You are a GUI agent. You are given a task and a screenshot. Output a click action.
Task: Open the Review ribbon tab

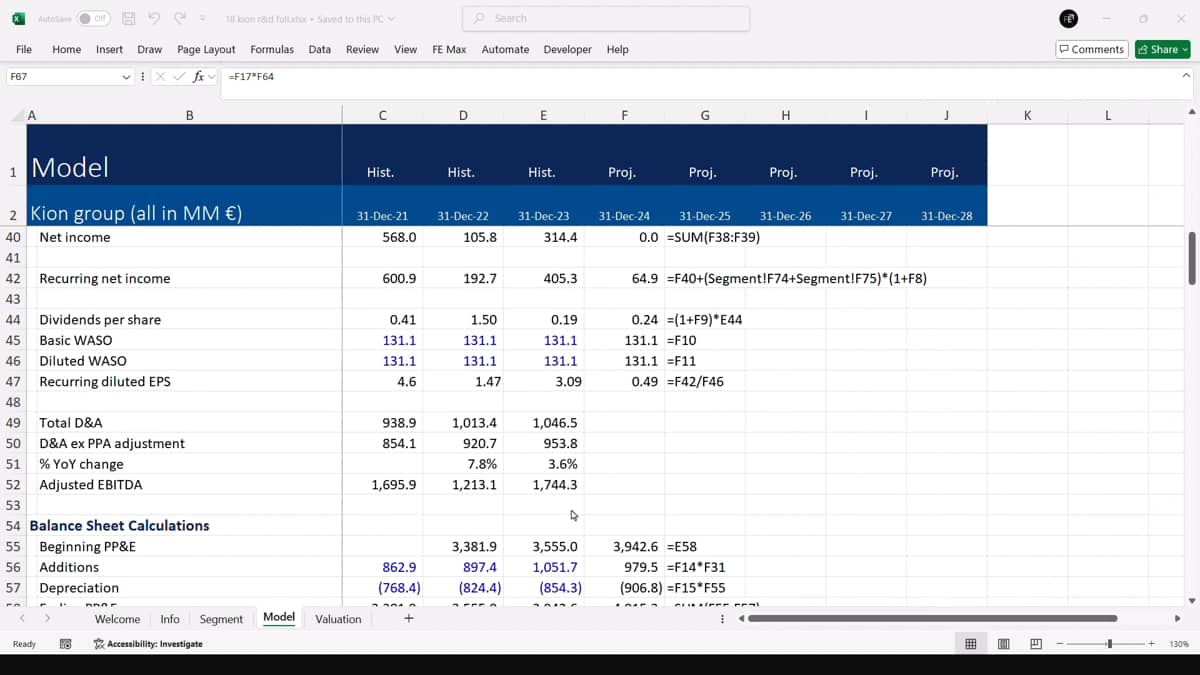(363, 49)
